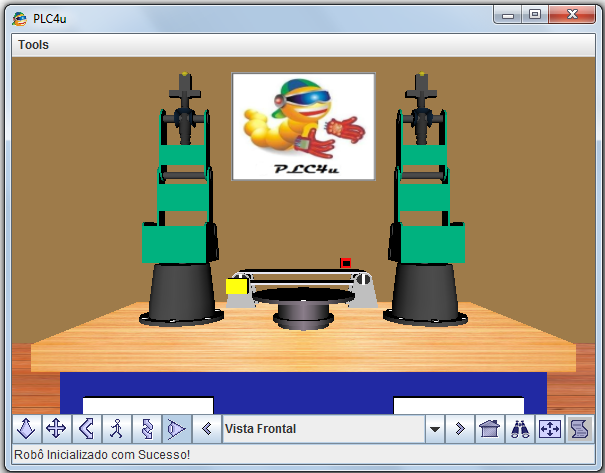Open the viewpoint dropdown arrow
The height and width of the screenshot is (473, 605).
[x=434, y=429]
